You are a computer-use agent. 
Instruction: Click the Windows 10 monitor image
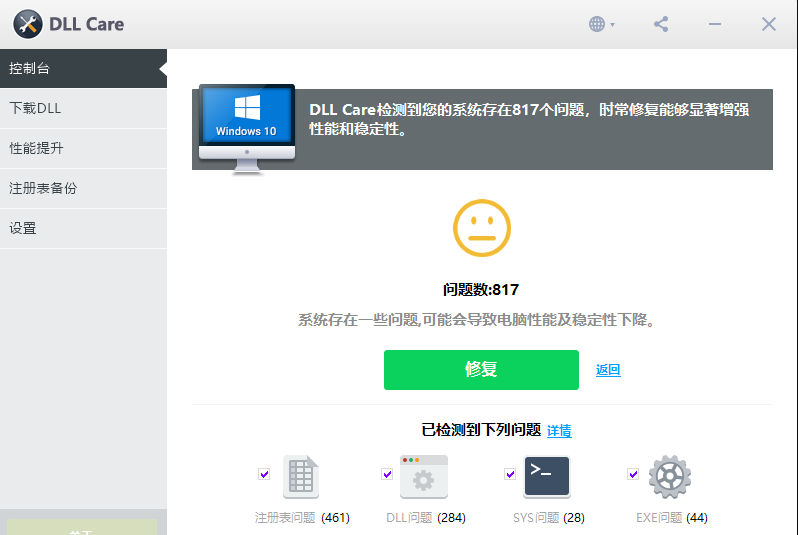coord(247,129)
